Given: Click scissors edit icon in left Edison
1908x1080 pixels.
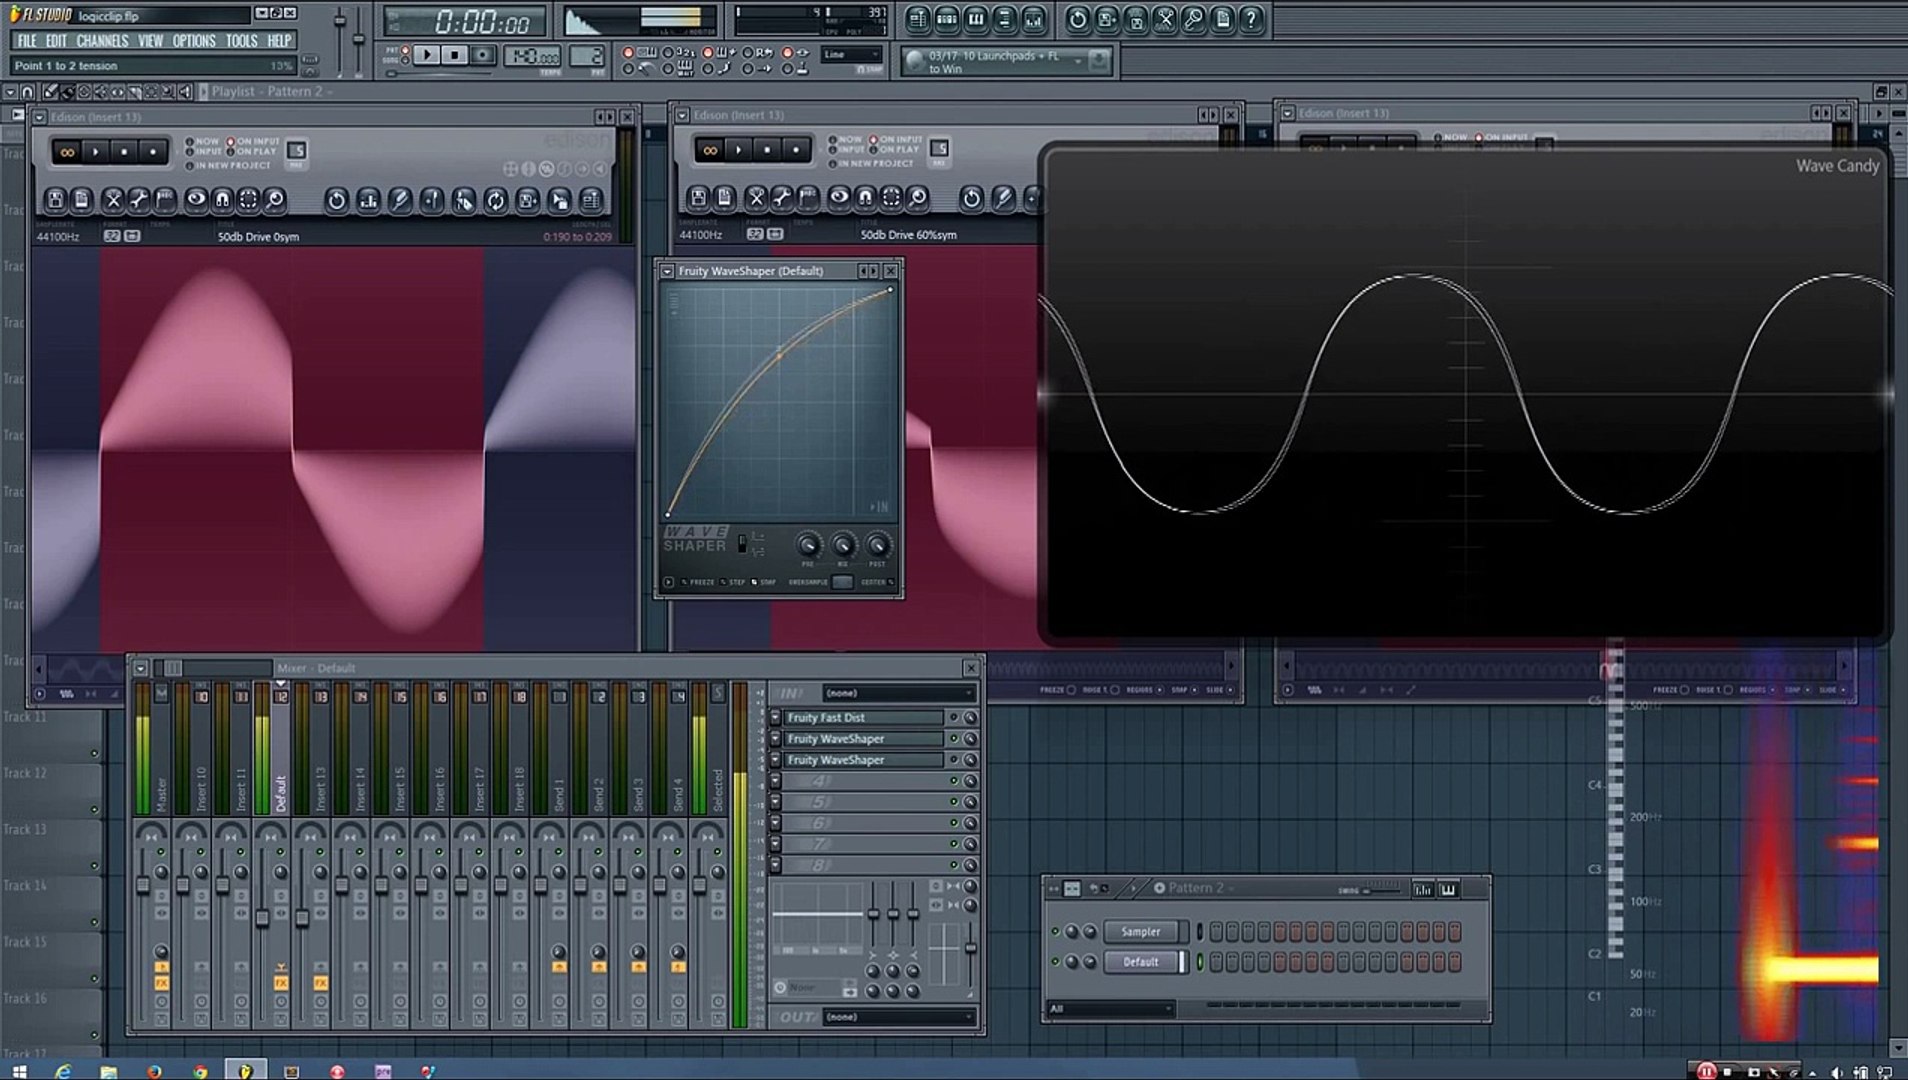Looking at the screenshot, I should point(113,200).
